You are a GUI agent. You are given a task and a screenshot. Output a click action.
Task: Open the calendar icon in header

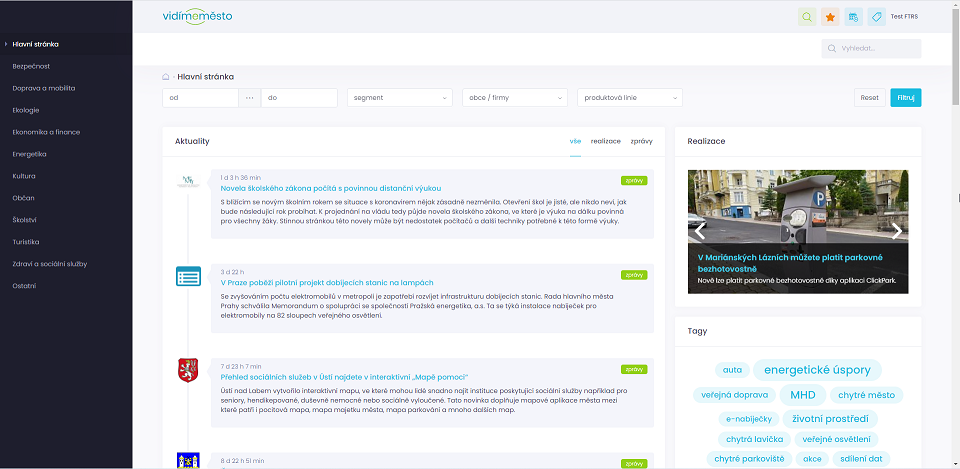[853, 17]
